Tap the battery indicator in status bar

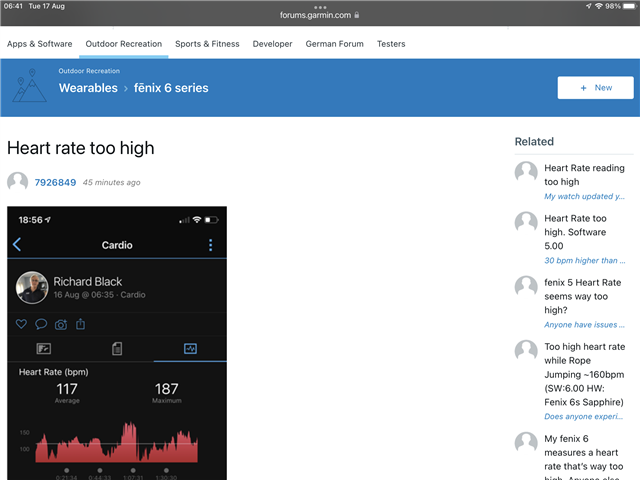tap(630, 6)
